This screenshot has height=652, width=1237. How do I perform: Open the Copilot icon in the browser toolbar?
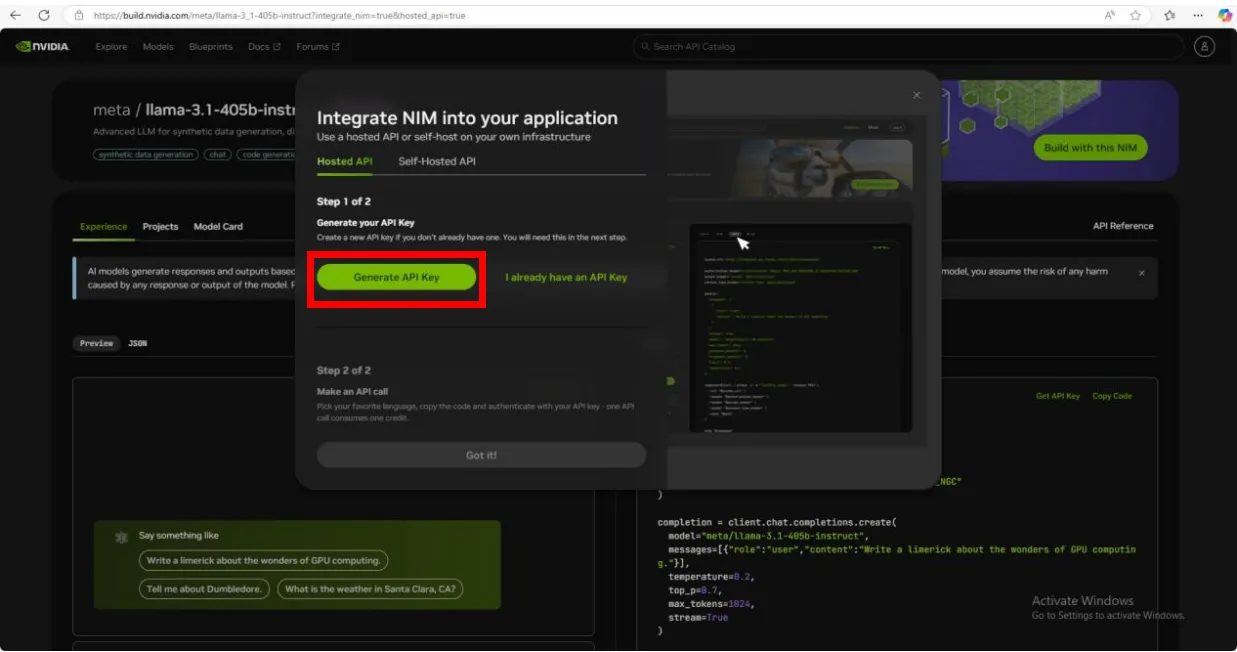(1224, 16)
